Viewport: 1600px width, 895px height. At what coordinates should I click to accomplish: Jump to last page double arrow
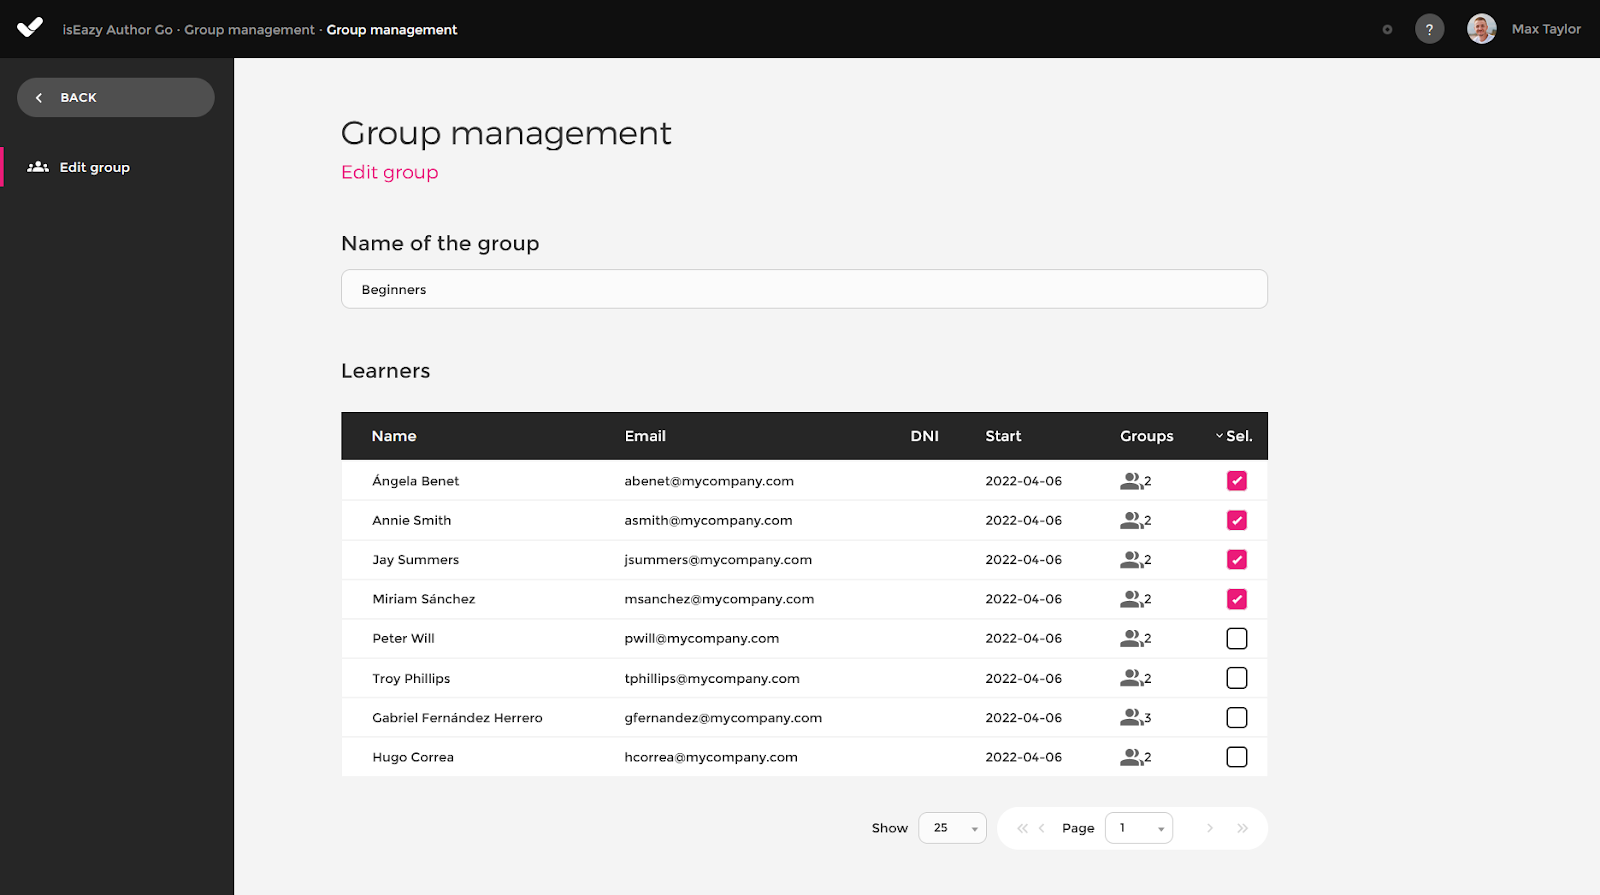pos(1243,828)
